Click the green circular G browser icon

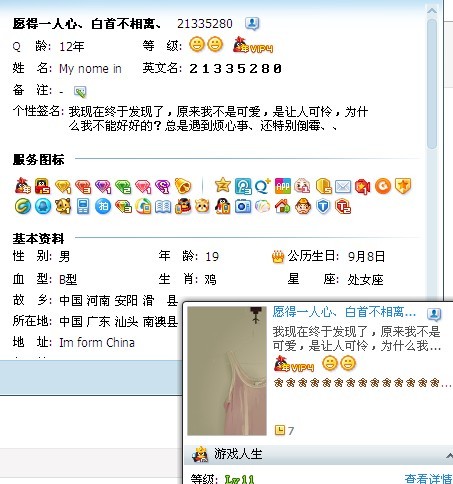(23, 206)
